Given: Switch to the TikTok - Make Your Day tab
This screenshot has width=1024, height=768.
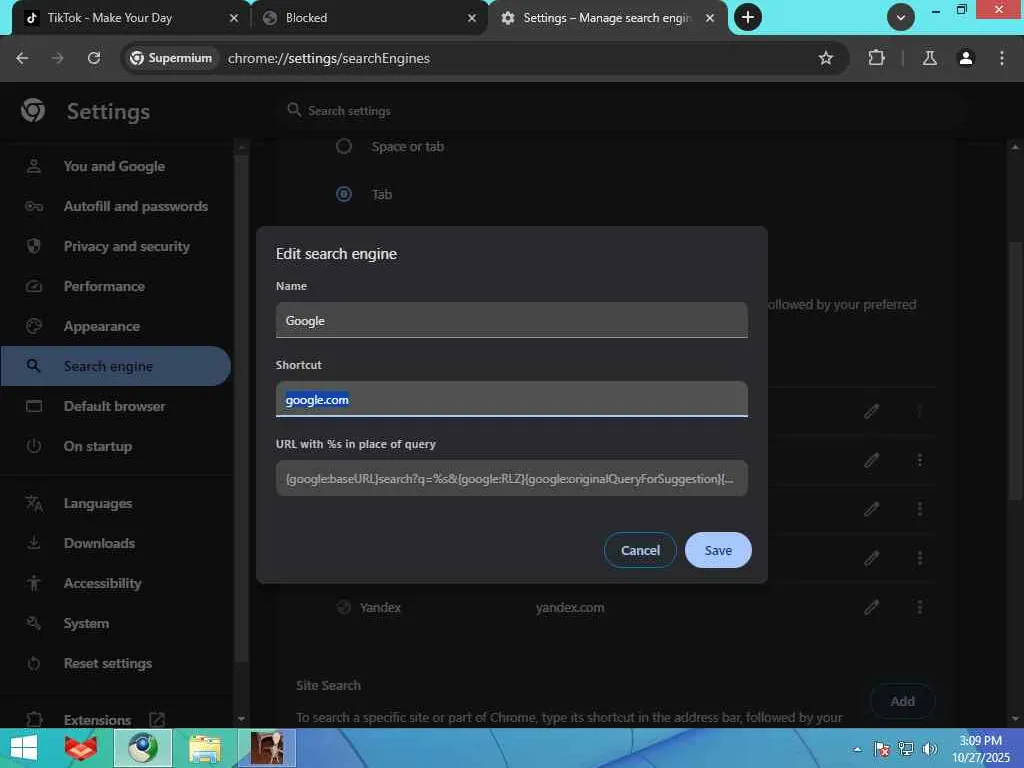Looking at the screenshot, I should [x=126, y=18].
